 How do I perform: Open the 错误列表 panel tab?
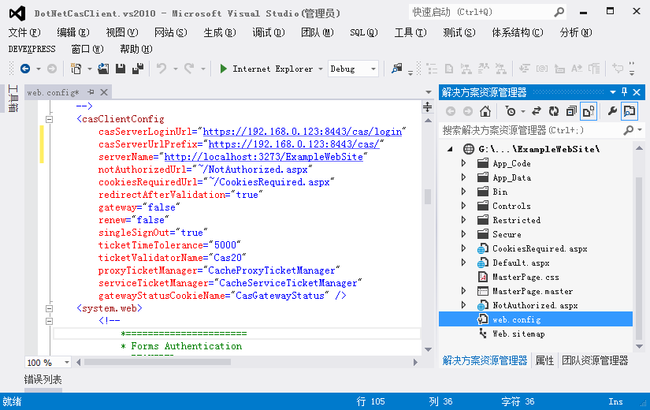43,379
